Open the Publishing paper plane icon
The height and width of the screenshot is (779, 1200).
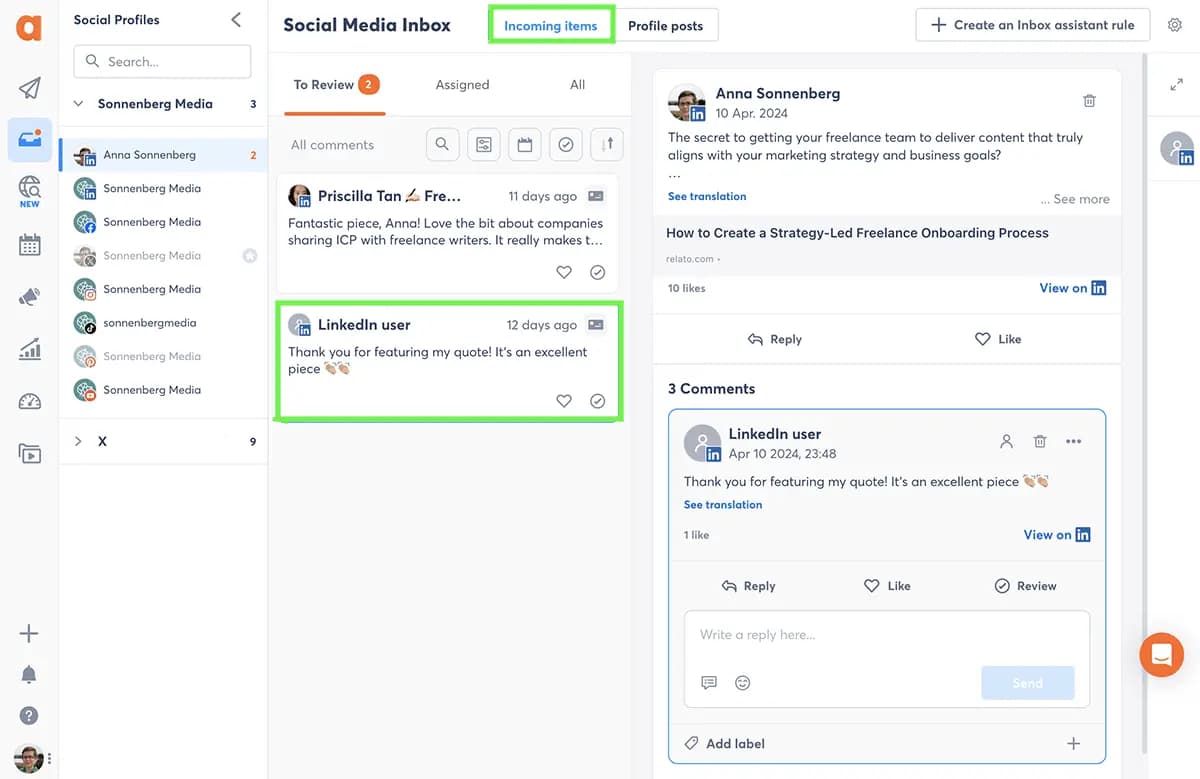[x=29, y=88]
